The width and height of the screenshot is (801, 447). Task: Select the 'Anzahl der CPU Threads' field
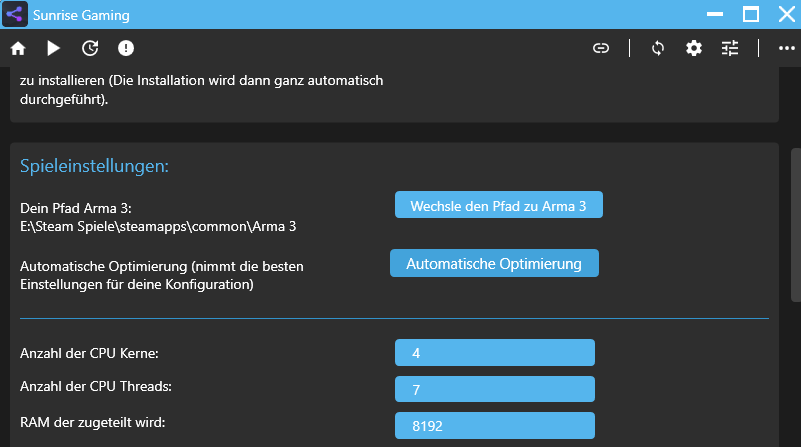coord(495,389)
